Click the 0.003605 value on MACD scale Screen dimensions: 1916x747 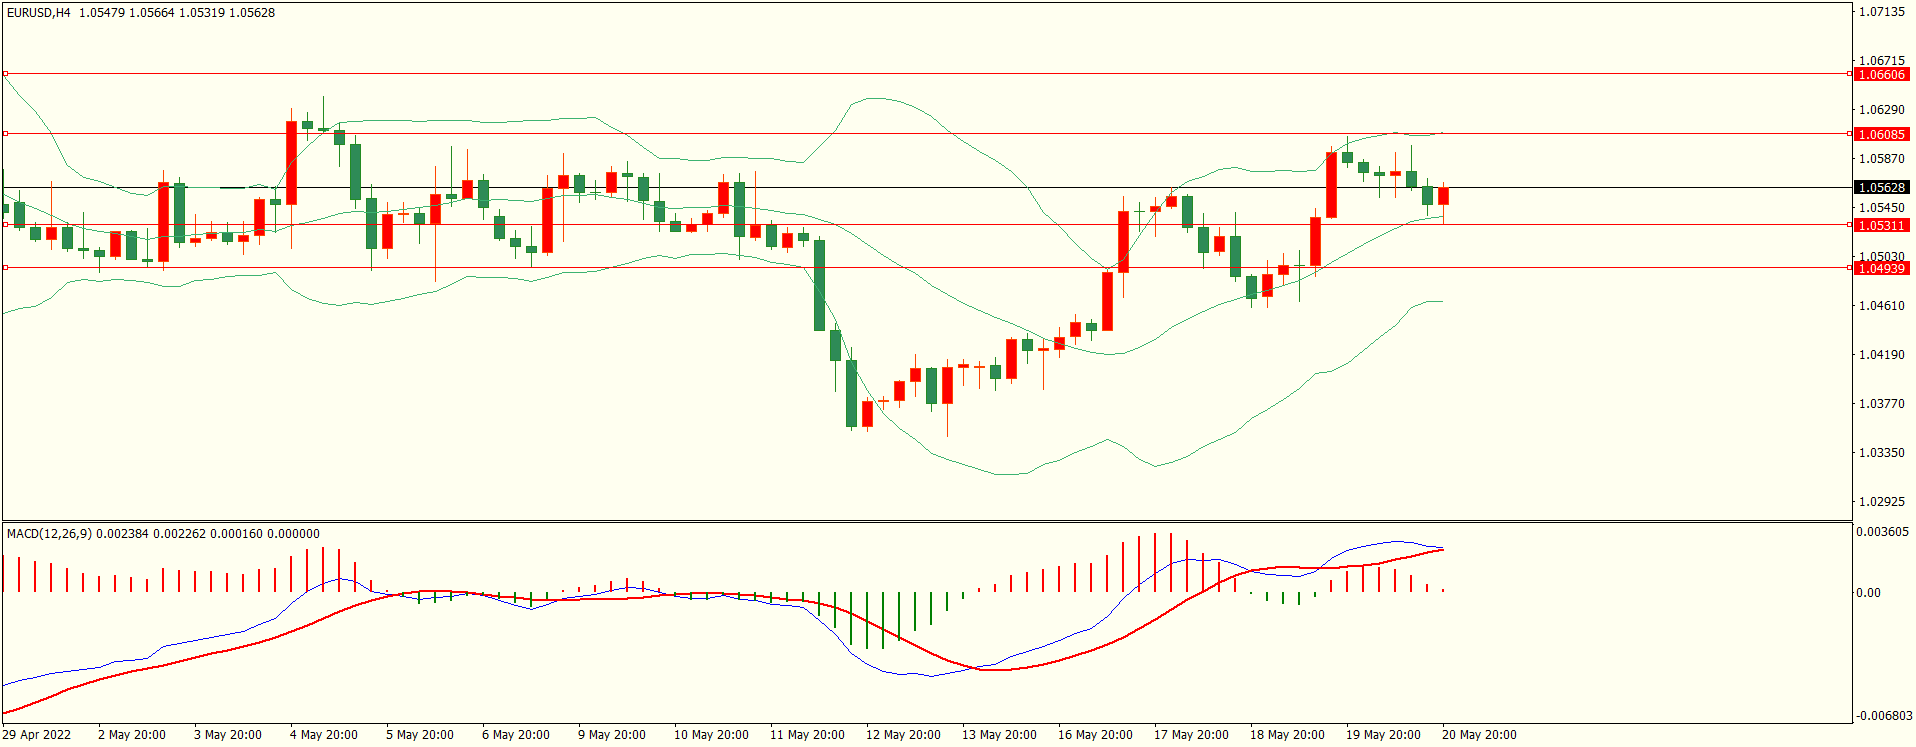[x=1882, y=532]
